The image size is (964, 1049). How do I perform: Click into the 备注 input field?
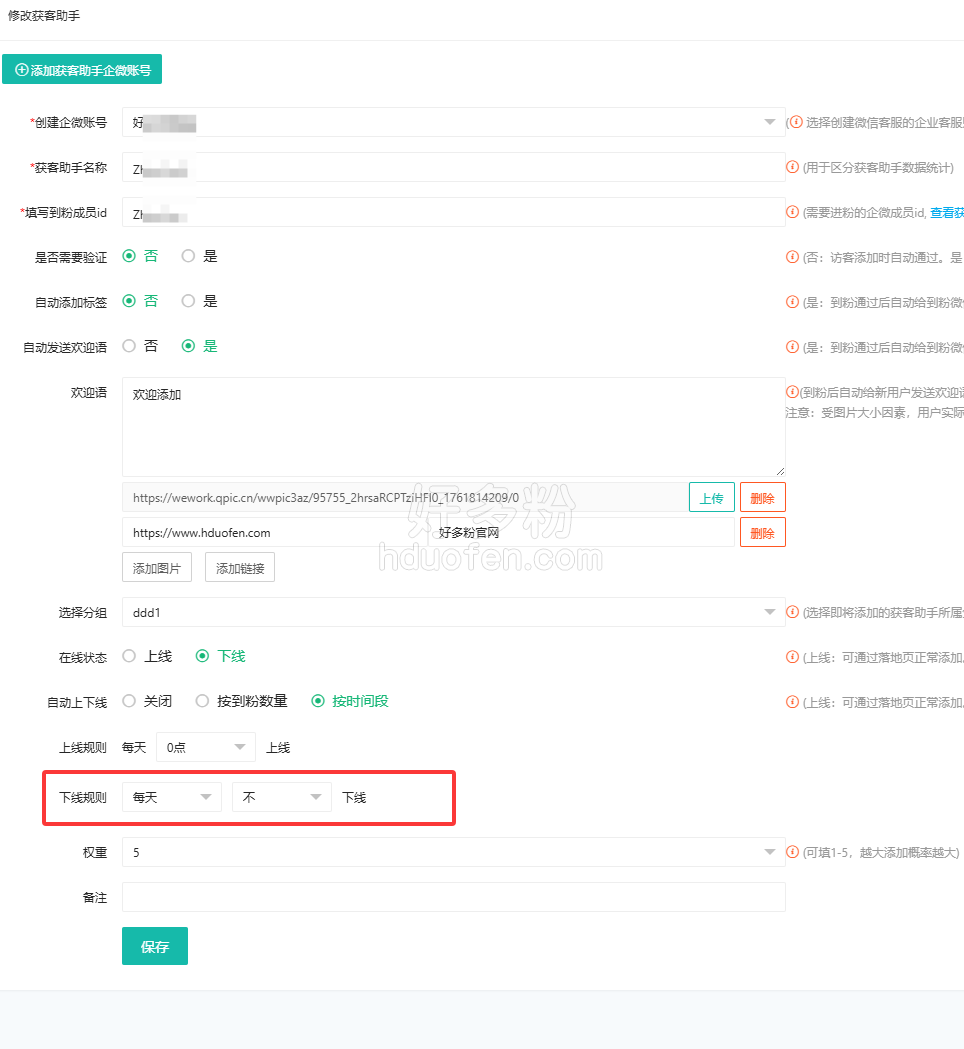(x=453, y=897)
